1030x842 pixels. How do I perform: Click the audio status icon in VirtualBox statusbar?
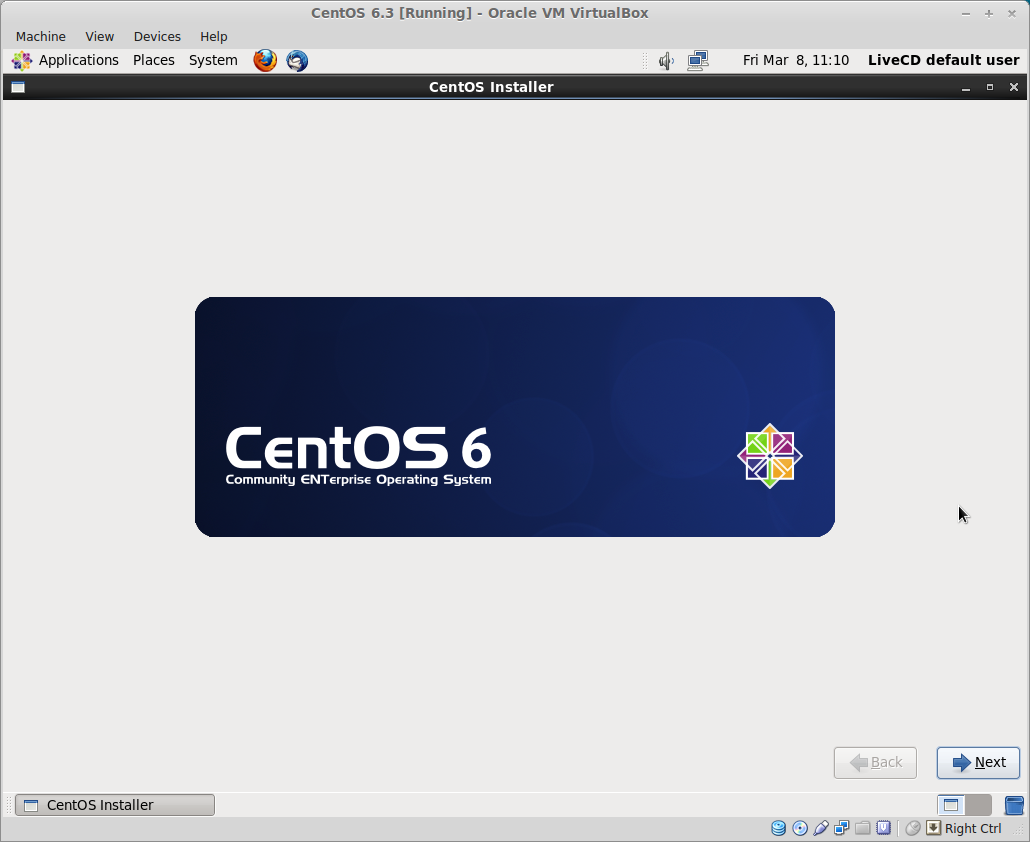click(x=882, y=828)
